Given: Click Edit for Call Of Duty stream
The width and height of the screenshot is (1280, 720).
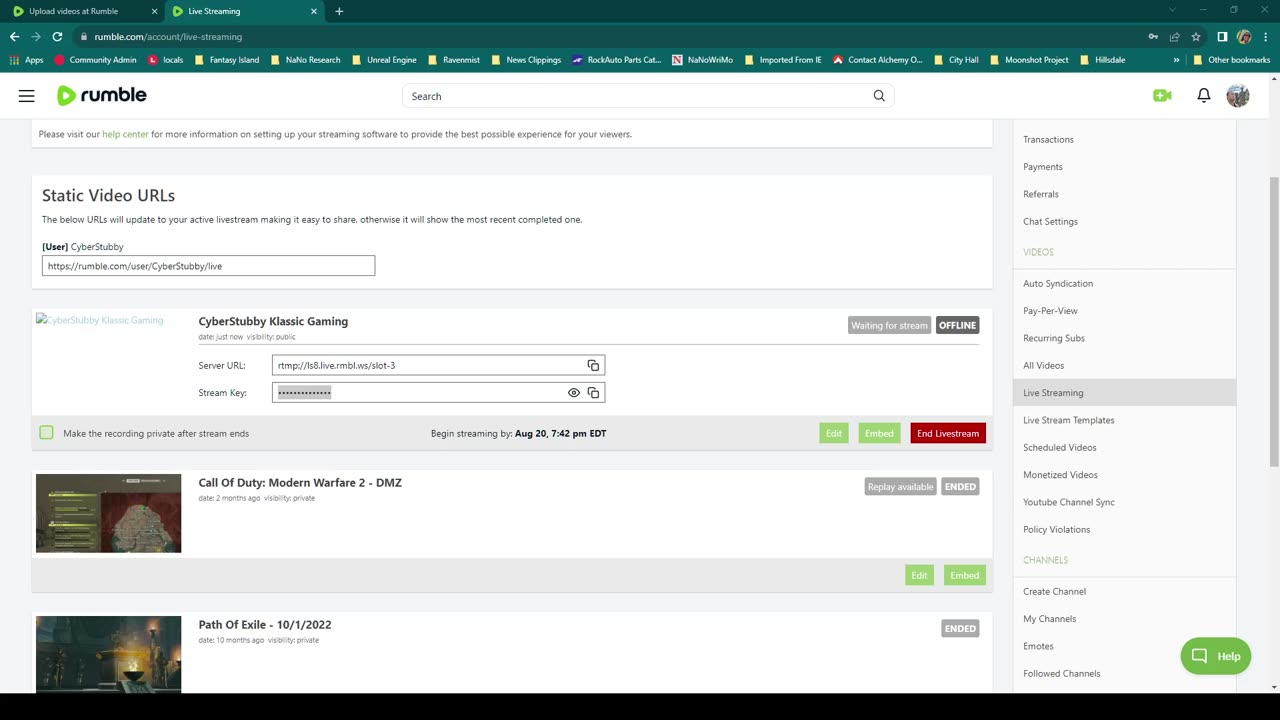Looking at the screenshot, I should 919,575.
